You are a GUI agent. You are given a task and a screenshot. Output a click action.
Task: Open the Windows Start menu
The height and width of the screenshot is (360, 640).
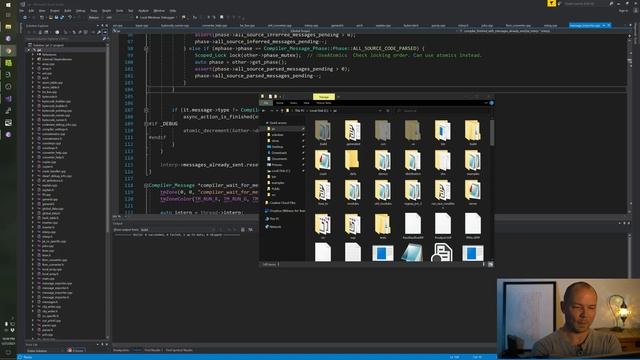(8, 4)
